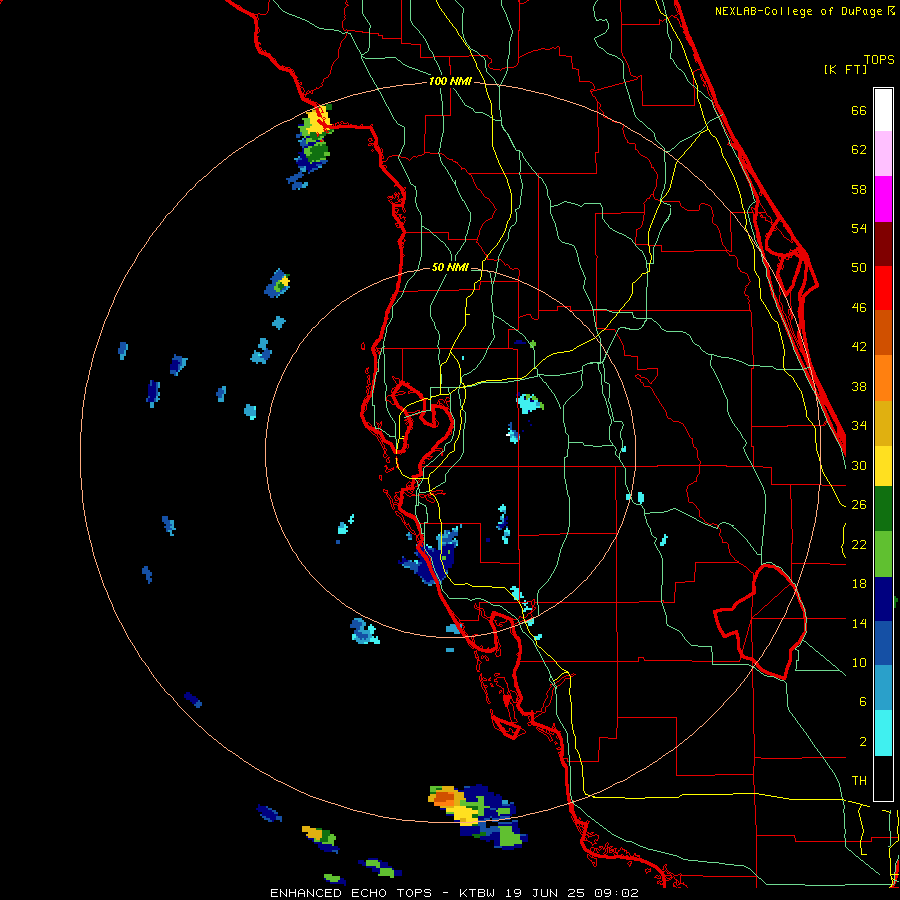Viewport: 900px width, 900px height.
Task: Choose the dark orange-brown legend band
Action: click(883, 333)
